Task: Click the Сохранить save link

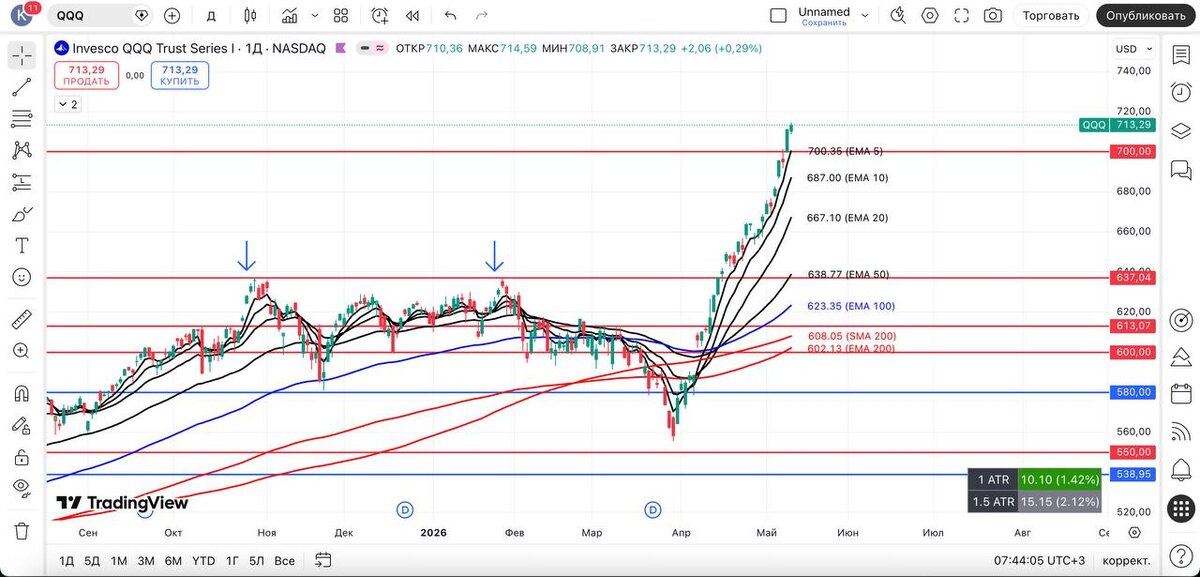Action: (824, 22)
